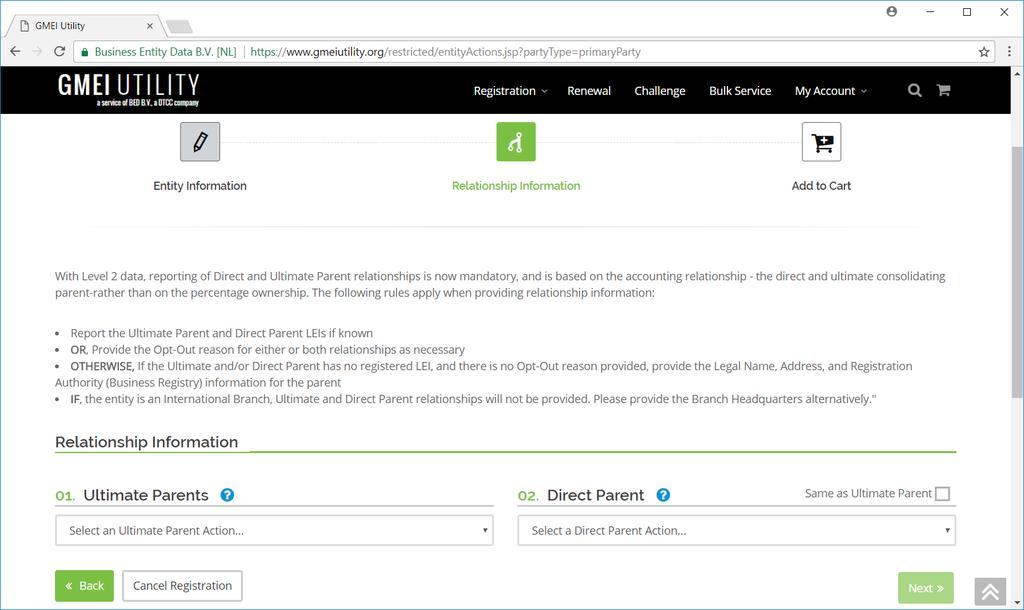Open the Select an Ultimate Parent Action dropdown
This screenshot has width=1024, height=610.
[274, 530]
